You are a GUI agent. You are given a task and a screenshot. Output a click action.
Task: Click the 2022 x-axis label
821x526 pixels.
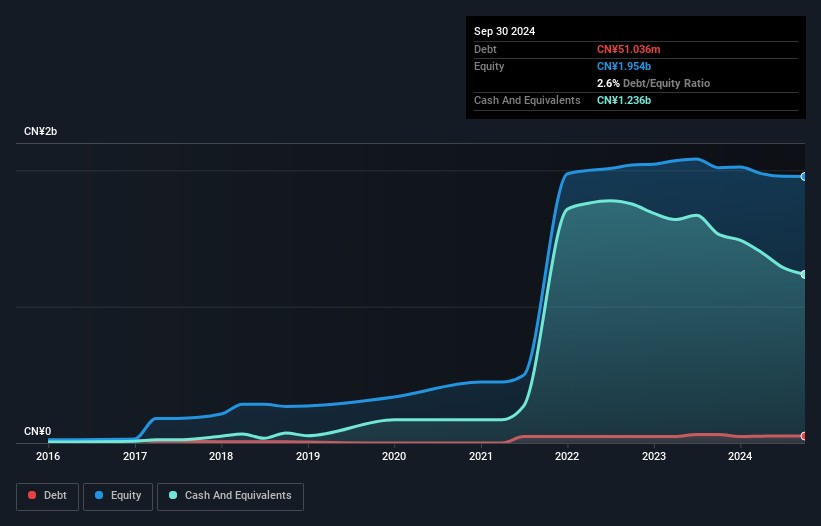coord(567,456)
